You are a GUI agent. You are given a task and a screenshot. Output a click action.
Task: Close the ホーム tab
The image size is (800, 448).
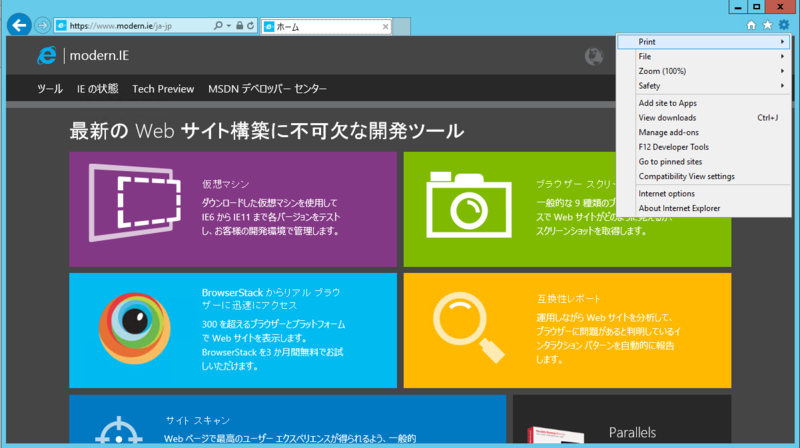385,27
